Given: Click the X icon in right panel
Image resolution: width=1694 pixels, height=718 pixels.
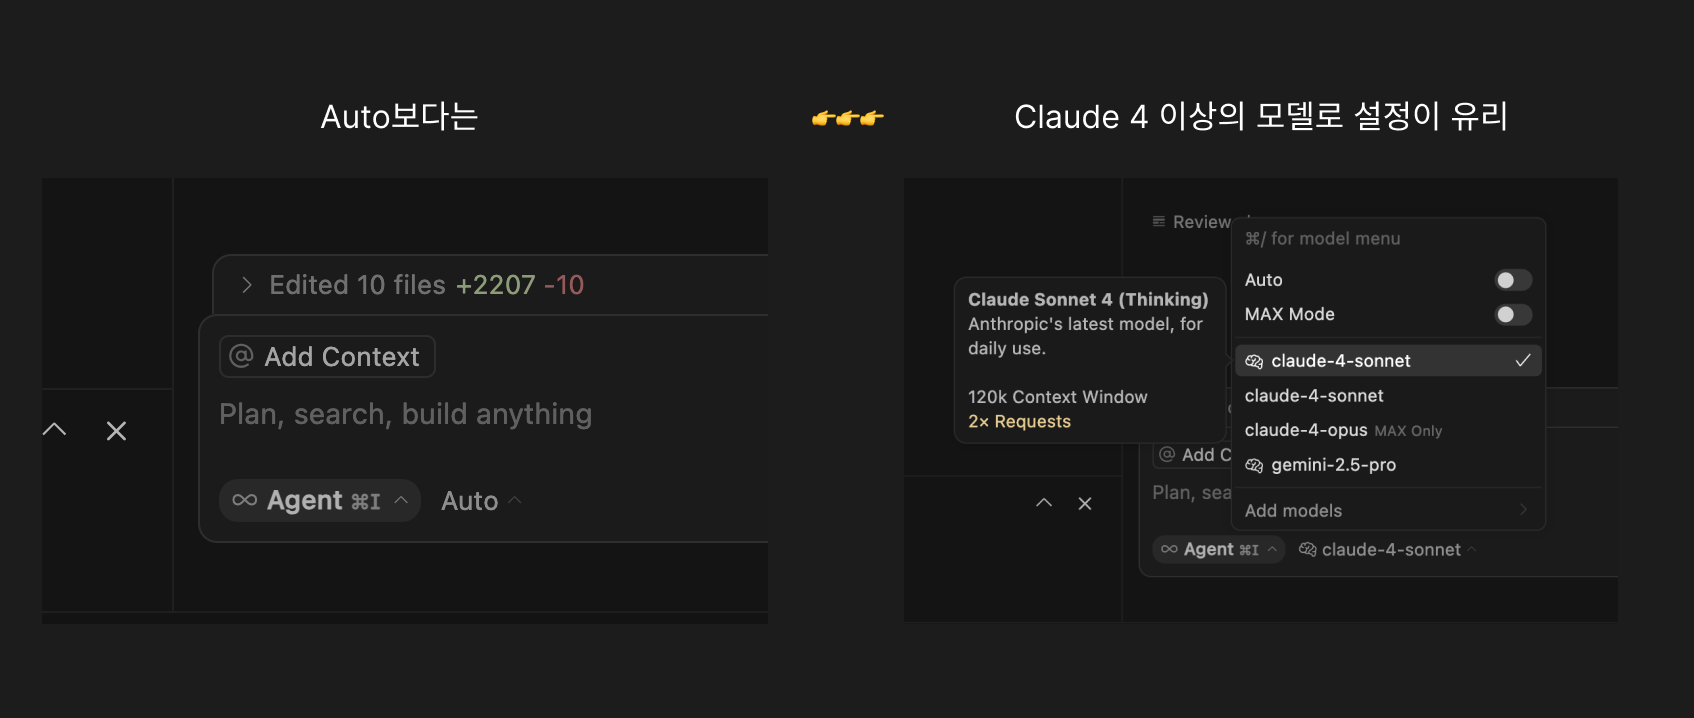Looking at the screenshot, I should [x=1085, y=503].
